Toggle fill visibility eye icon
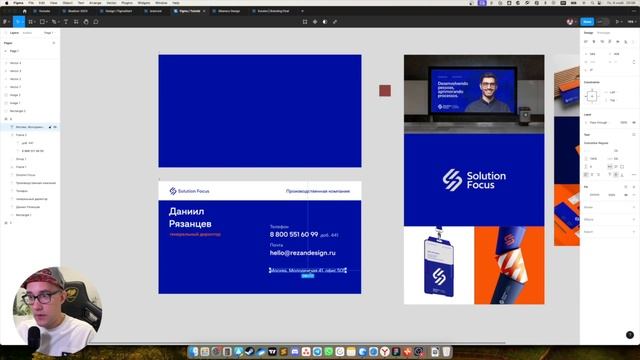 point(626,195)
